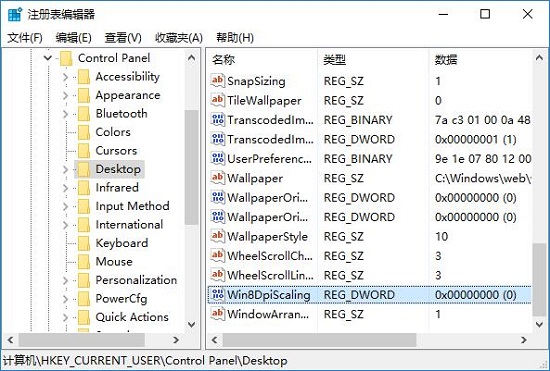
Task: Expand the Bluetooth key
Action: pyautogui.click(x=66, y=114)
